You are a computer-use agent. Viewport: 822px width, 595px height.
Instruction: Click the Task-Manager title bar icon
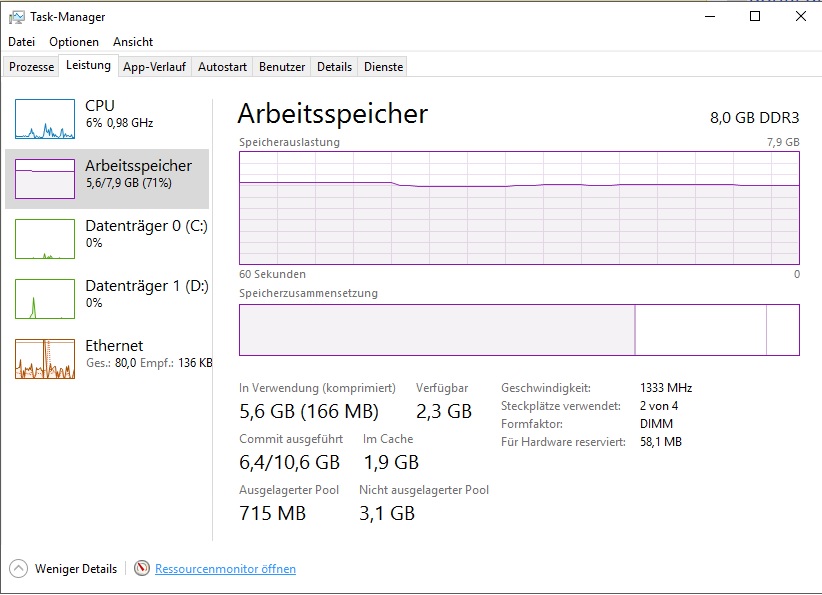click(x=17, y=17)
